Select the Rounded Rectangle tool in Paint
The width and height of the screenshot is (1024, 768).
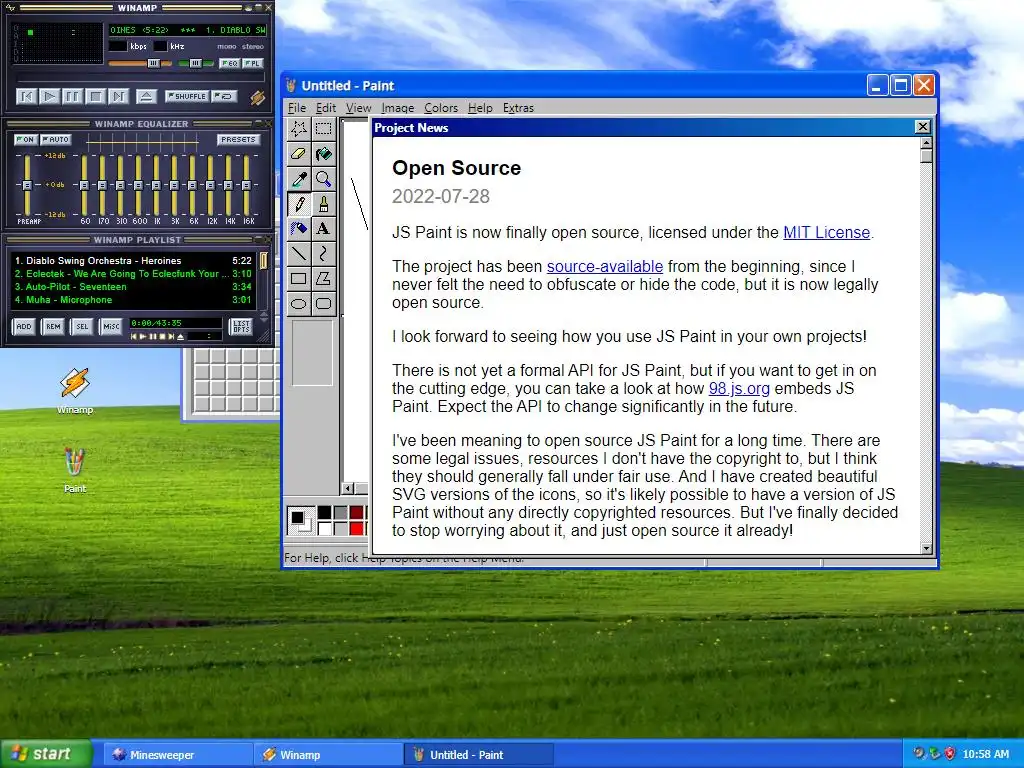click(323, 304)
